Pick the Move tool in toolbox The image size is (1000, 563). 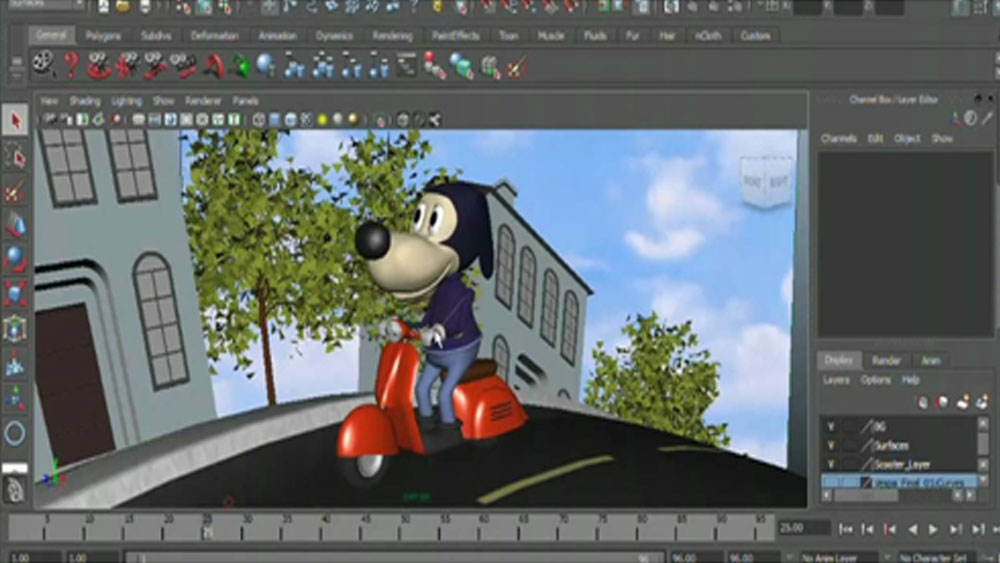pos(15,224)
